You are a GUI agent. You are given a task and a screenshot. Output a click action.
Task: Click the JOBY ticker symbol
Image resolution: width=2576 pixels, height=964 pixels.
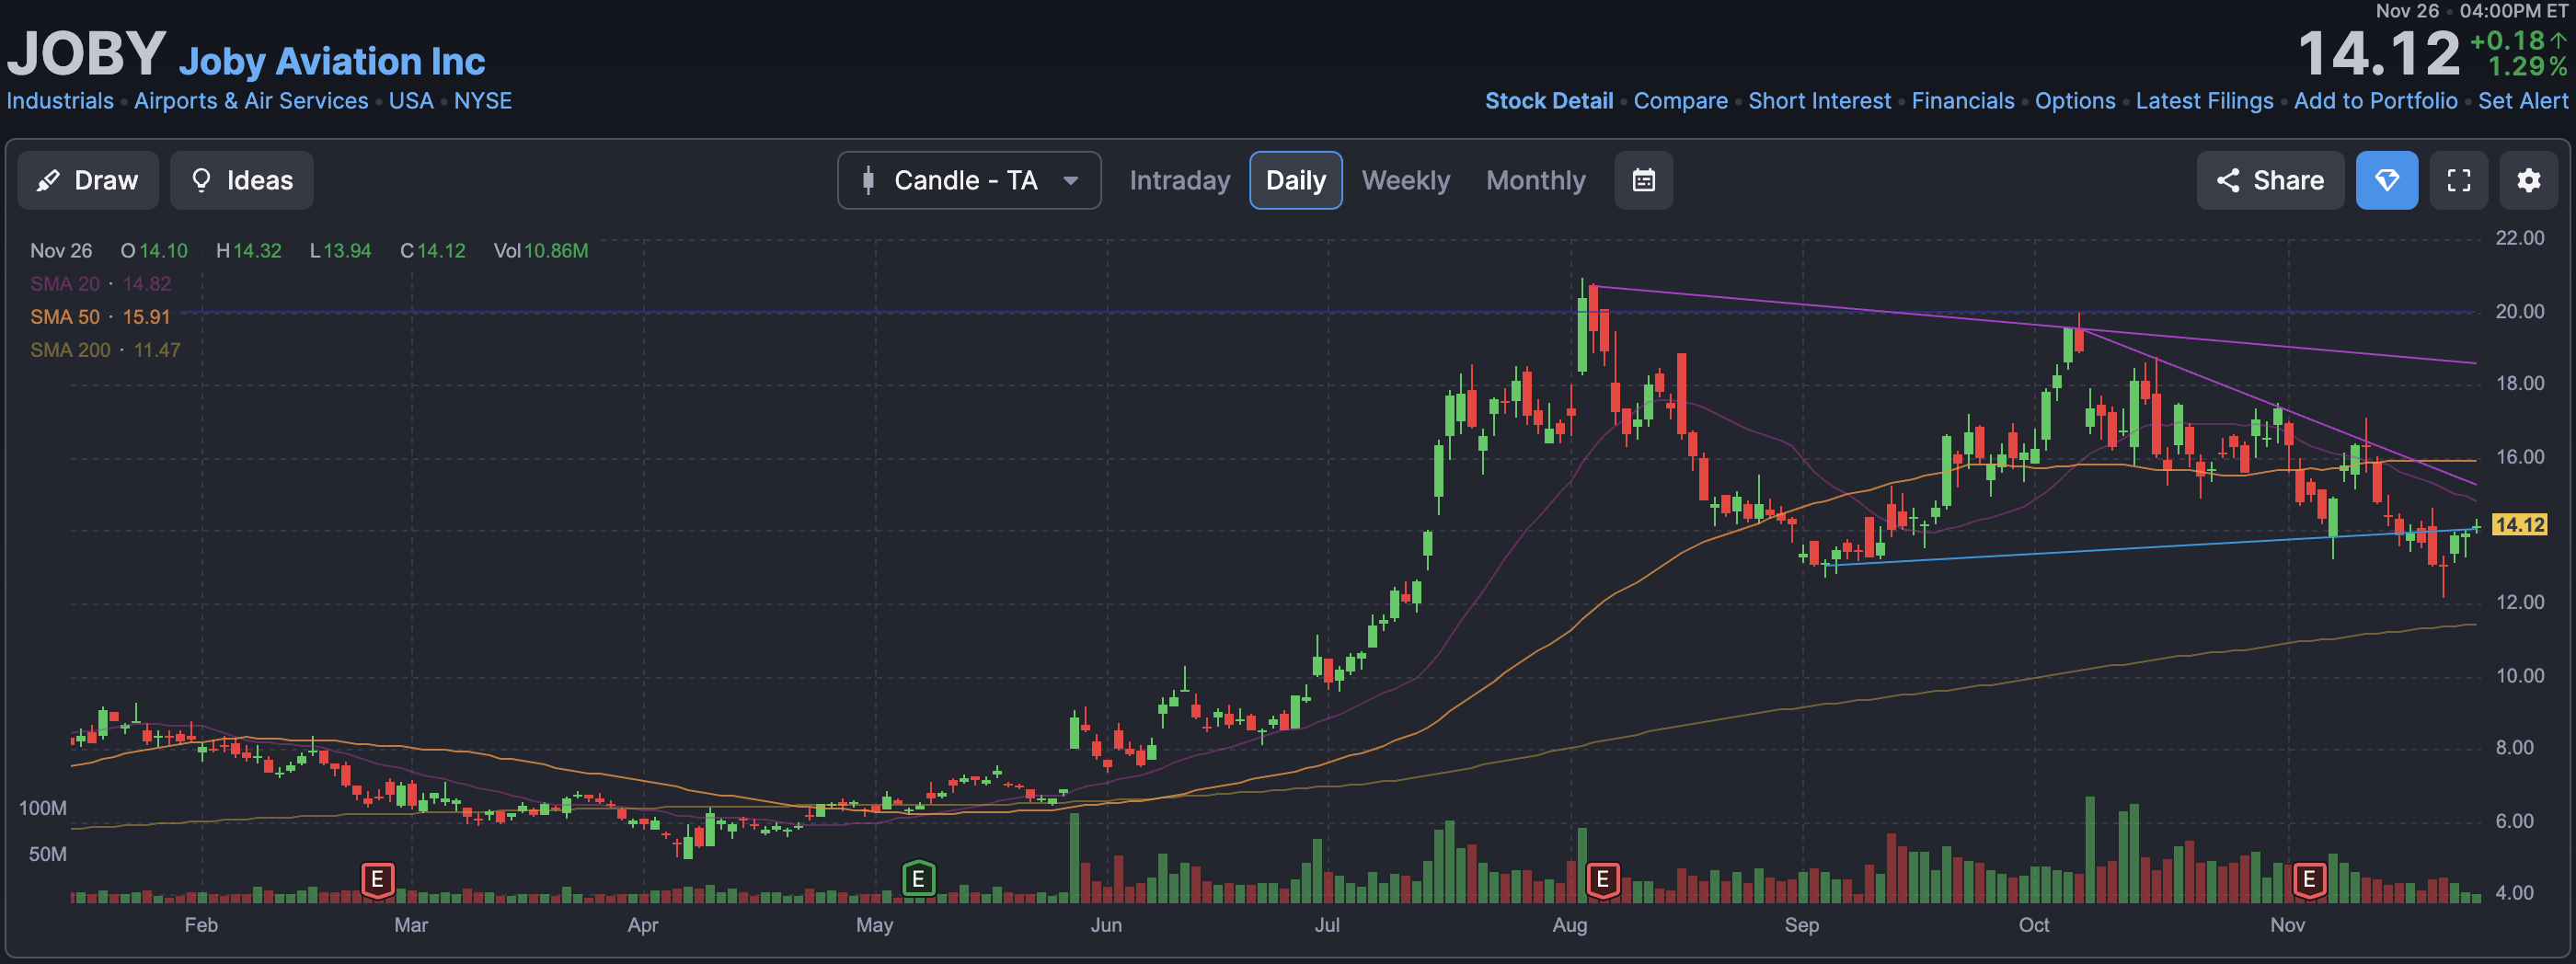click(x=86, y=54)
